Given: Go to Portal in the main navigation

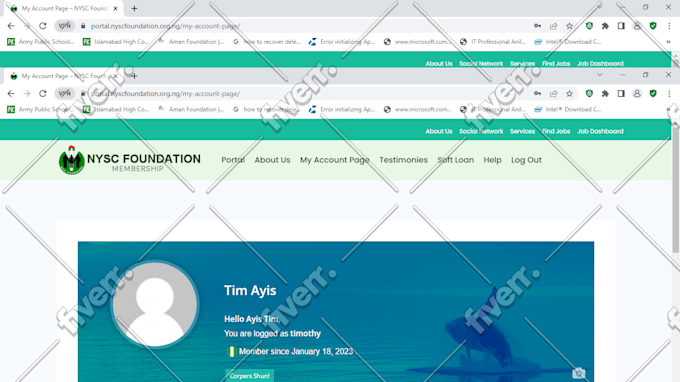Looking at the screenshot, I should point(233,160).
